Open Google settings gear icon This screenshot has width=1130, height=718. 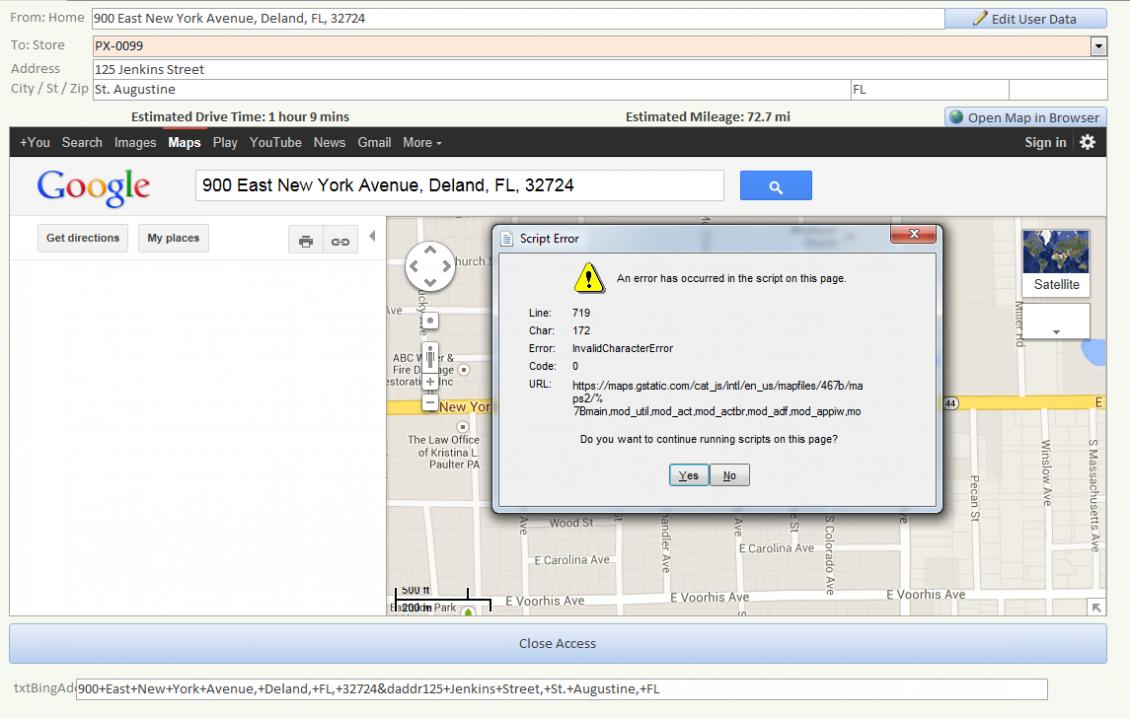[1087, 142]
